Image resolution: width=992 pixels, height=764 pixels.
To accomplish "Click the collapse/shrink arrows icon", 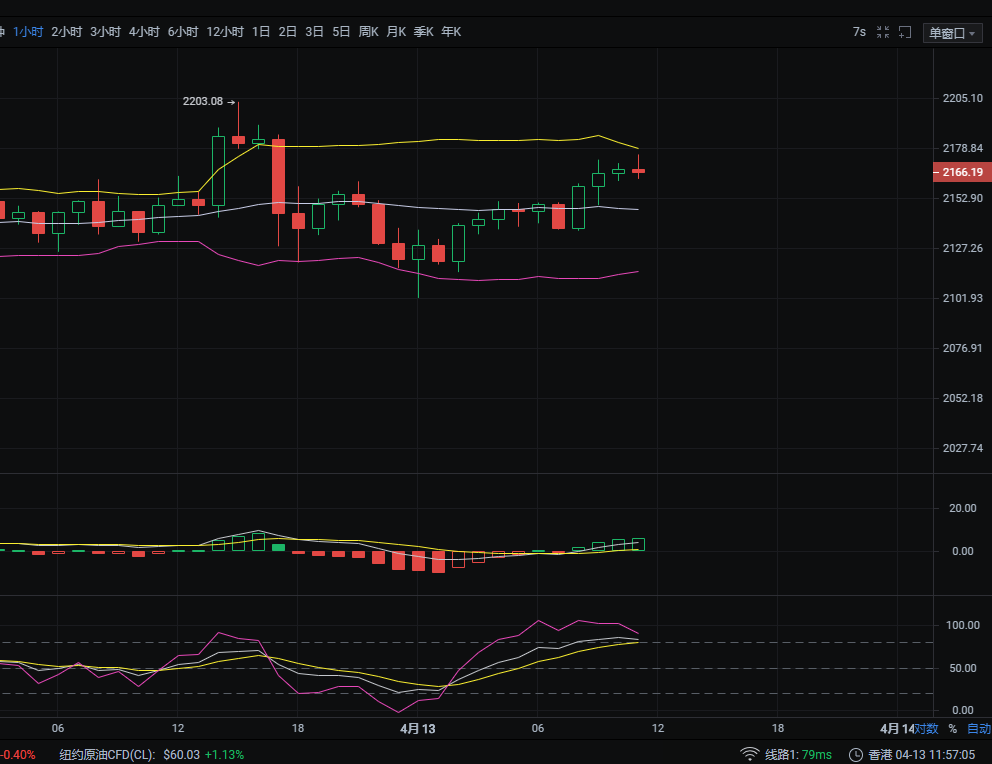I will pyautogui.click(x=883, y=32).
